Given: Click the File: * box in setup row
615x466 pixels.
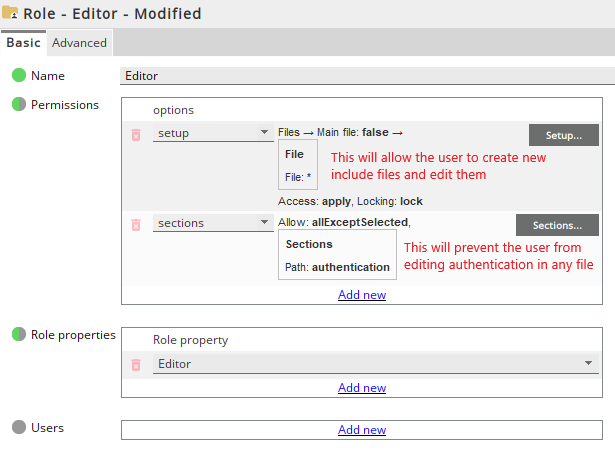Looking at the screenshot, I should pyautogui.click(x=298, y=165).
